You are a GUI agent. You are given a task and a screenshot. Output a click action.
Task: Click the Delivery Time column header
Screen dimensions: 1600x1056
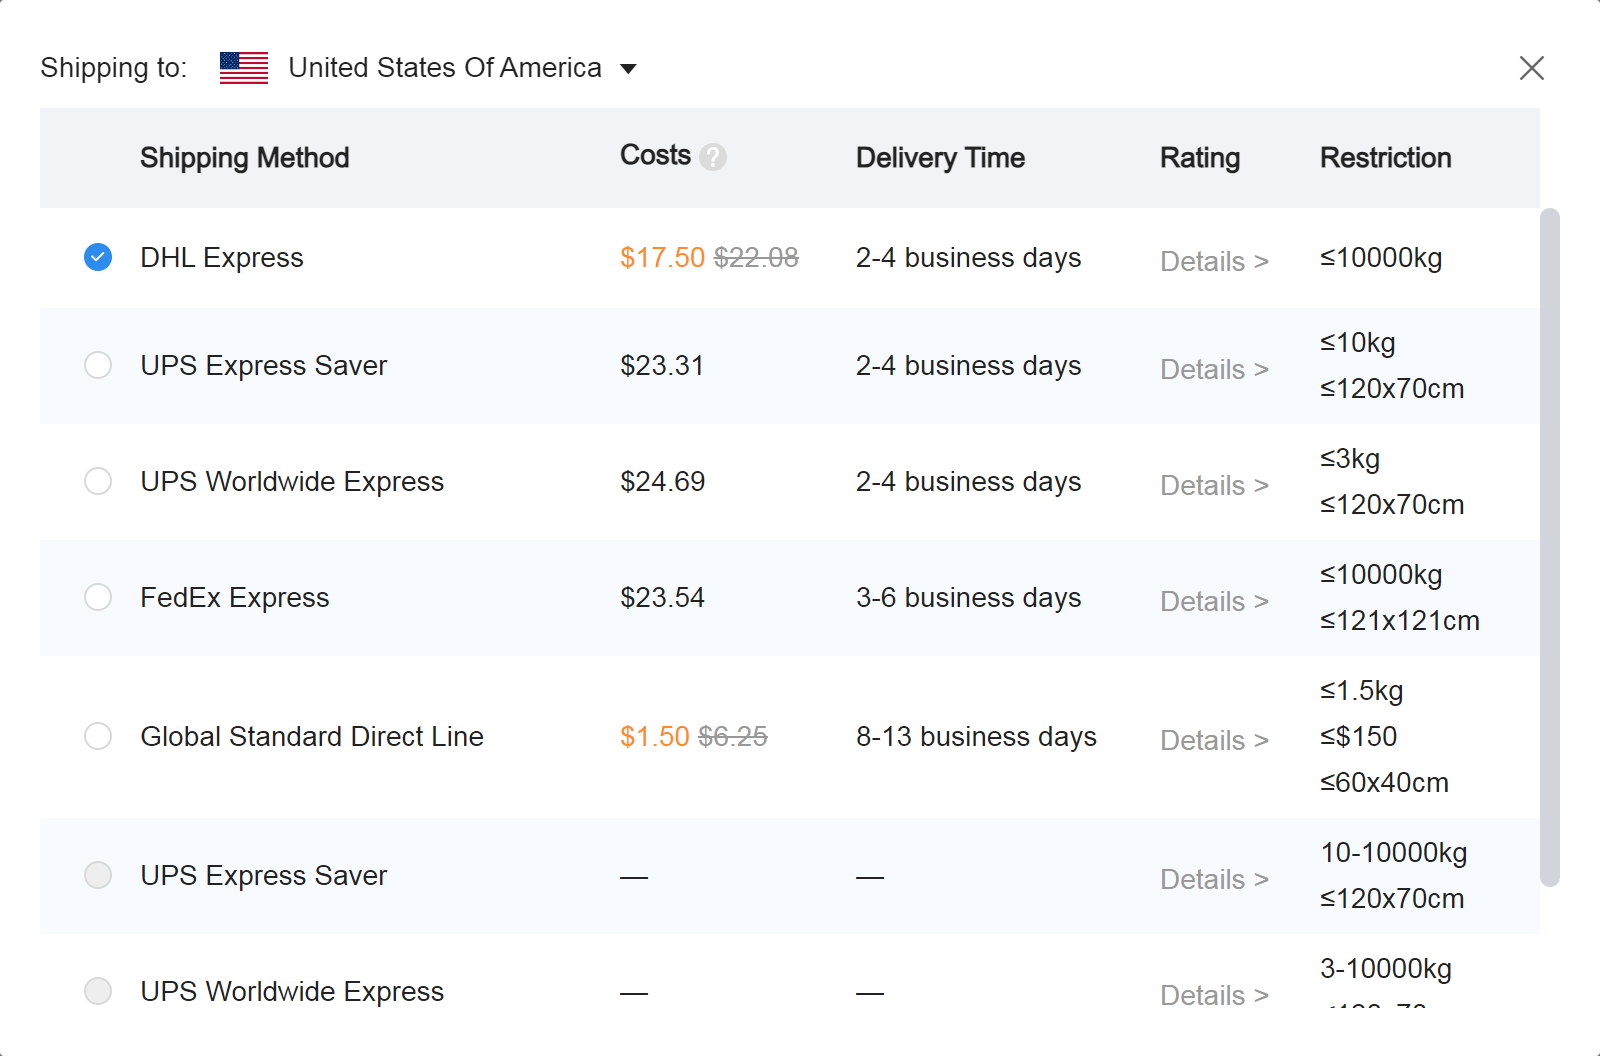940,158
